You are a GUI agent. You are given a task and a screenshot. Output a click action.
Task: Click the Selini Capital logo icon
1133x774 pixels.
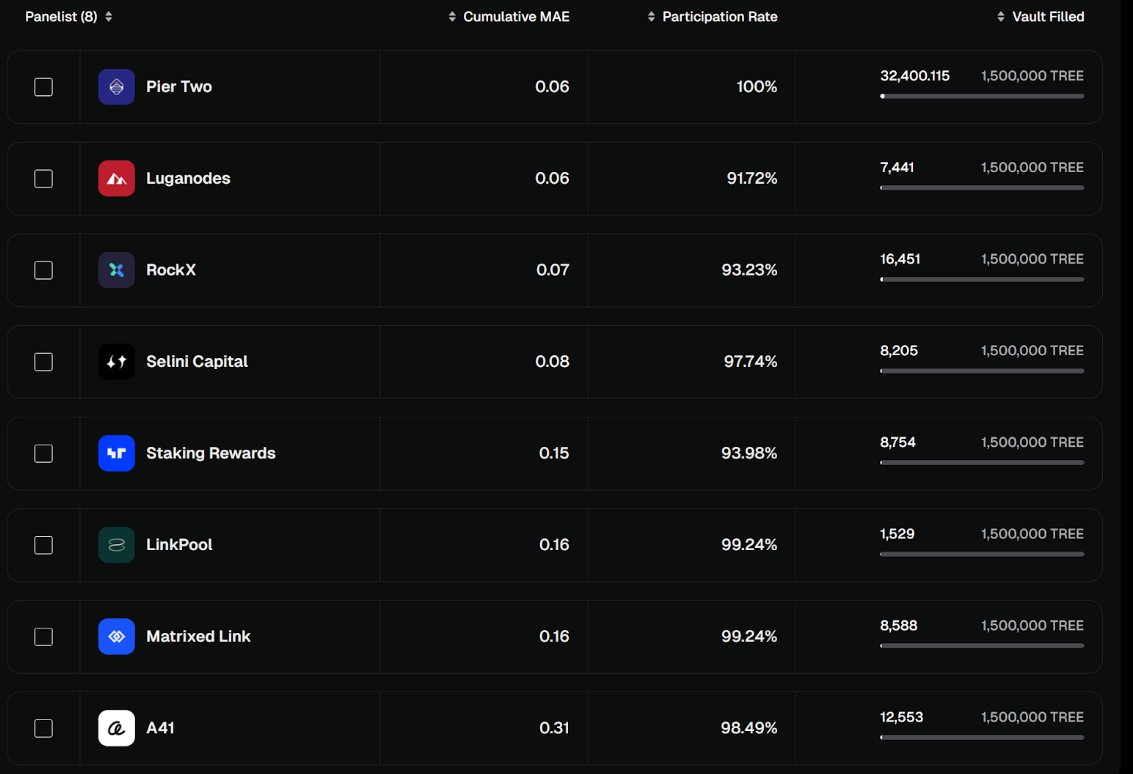coord(116,361)
